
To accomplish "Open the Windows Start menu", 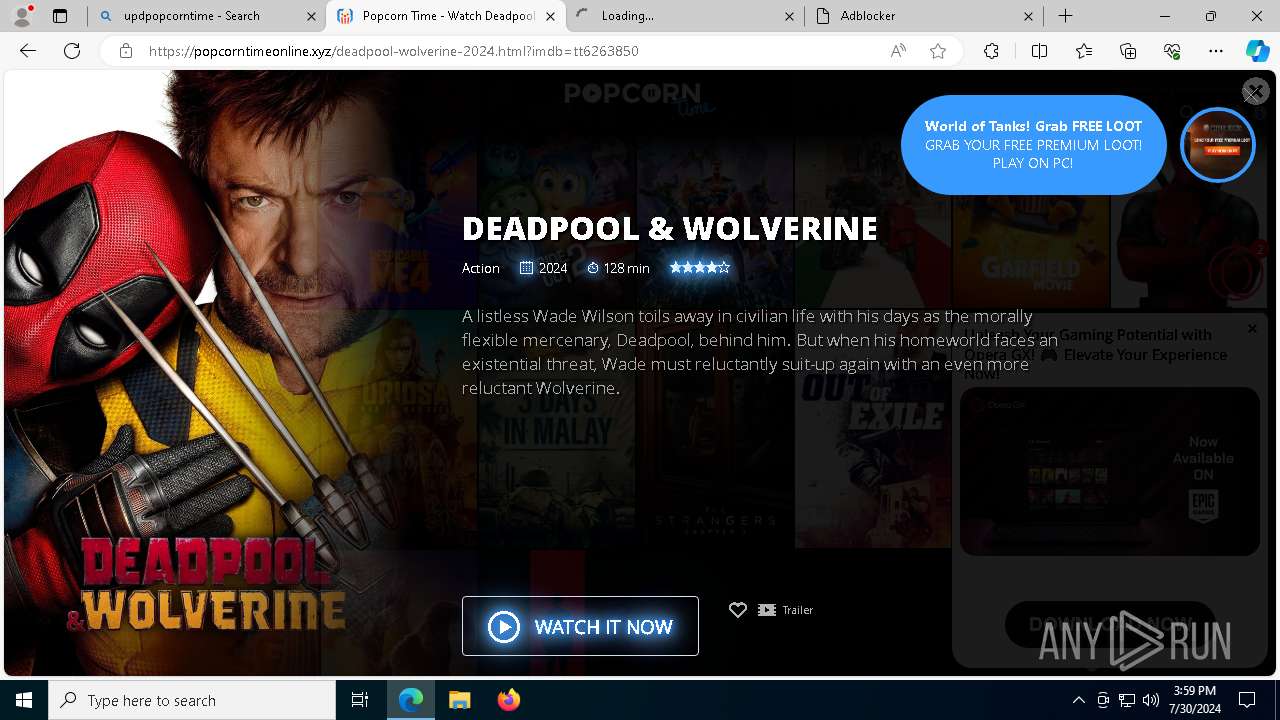I will coord(24,700).
